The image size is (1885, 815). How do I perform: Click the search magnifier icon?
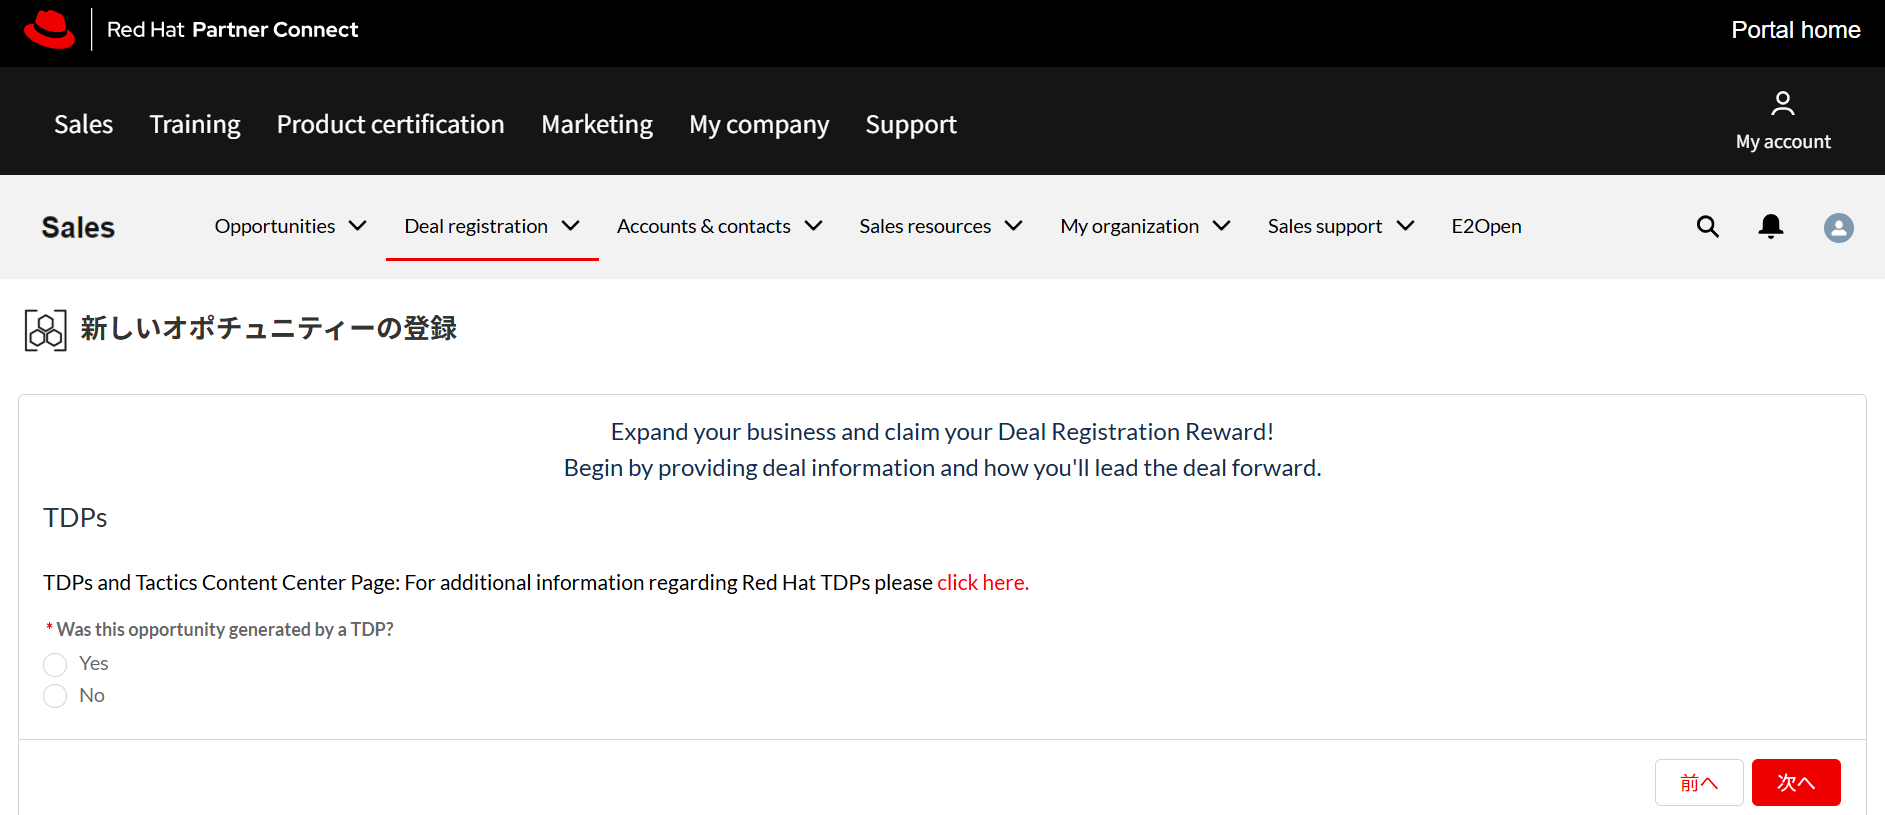click(x=1707, y=227)
